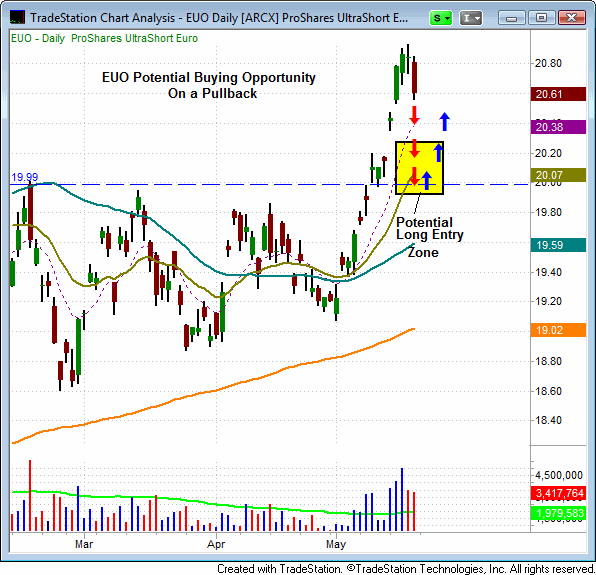Click the teal 19.59 moving average label

click(x=558, y=245)
